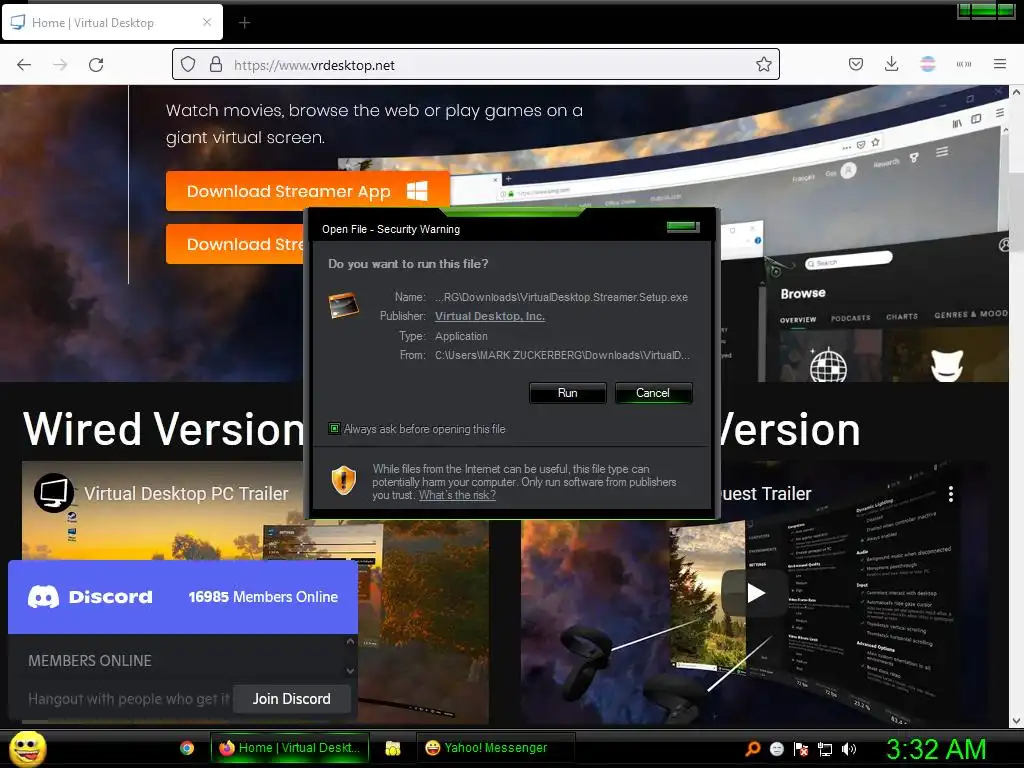This screenshot has height=768, width=1024.
Task: Click MEMBERS ONLINE heading in Discord widget
Action: tap(89, 661)
